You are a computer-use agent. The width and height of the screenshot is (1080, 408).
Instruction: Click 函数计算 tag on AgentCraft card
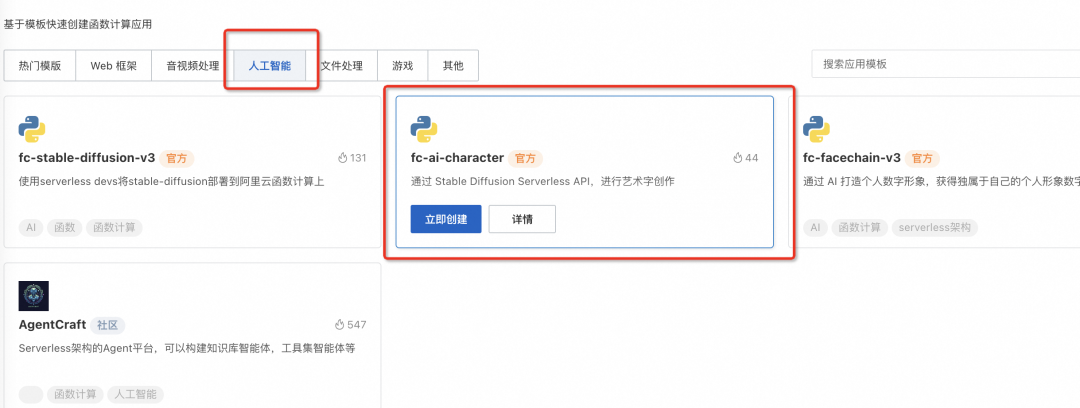pos(75,395)
